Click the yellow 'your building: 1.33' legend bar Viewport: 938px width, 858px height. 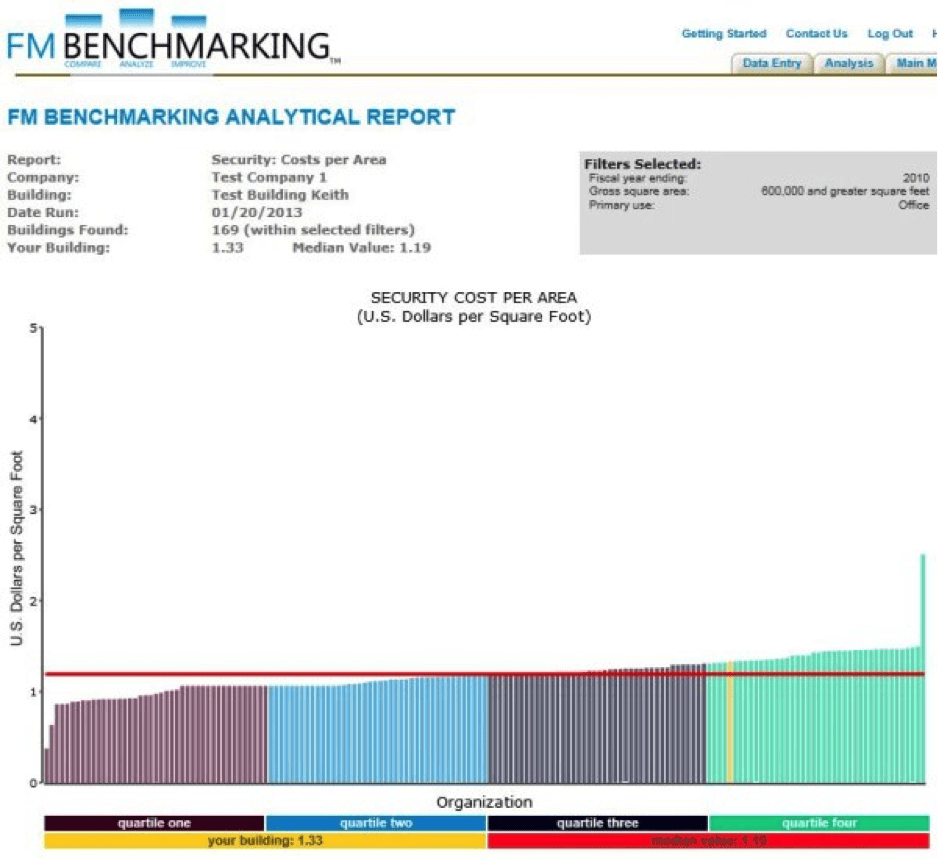point(265,841)
